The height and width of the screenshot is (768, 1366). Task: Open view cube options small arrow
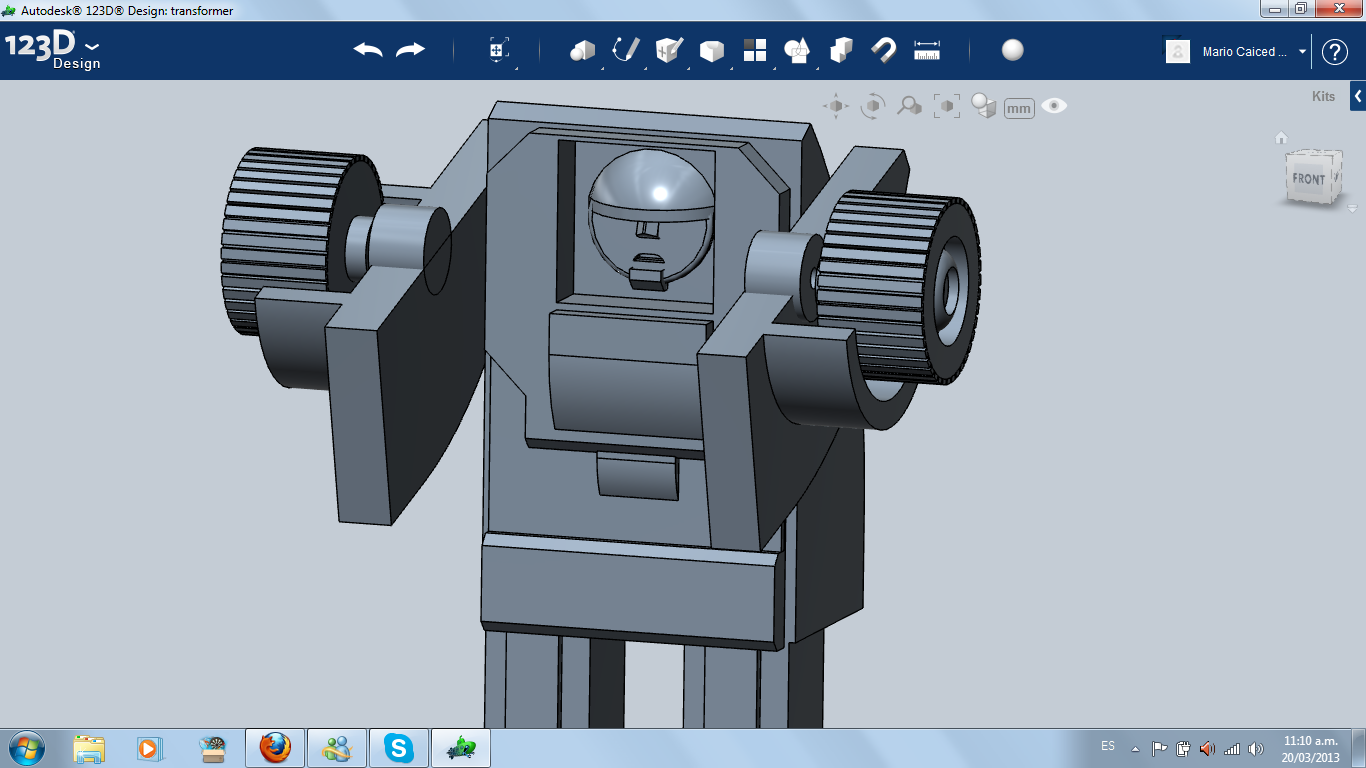[1353, 208]
